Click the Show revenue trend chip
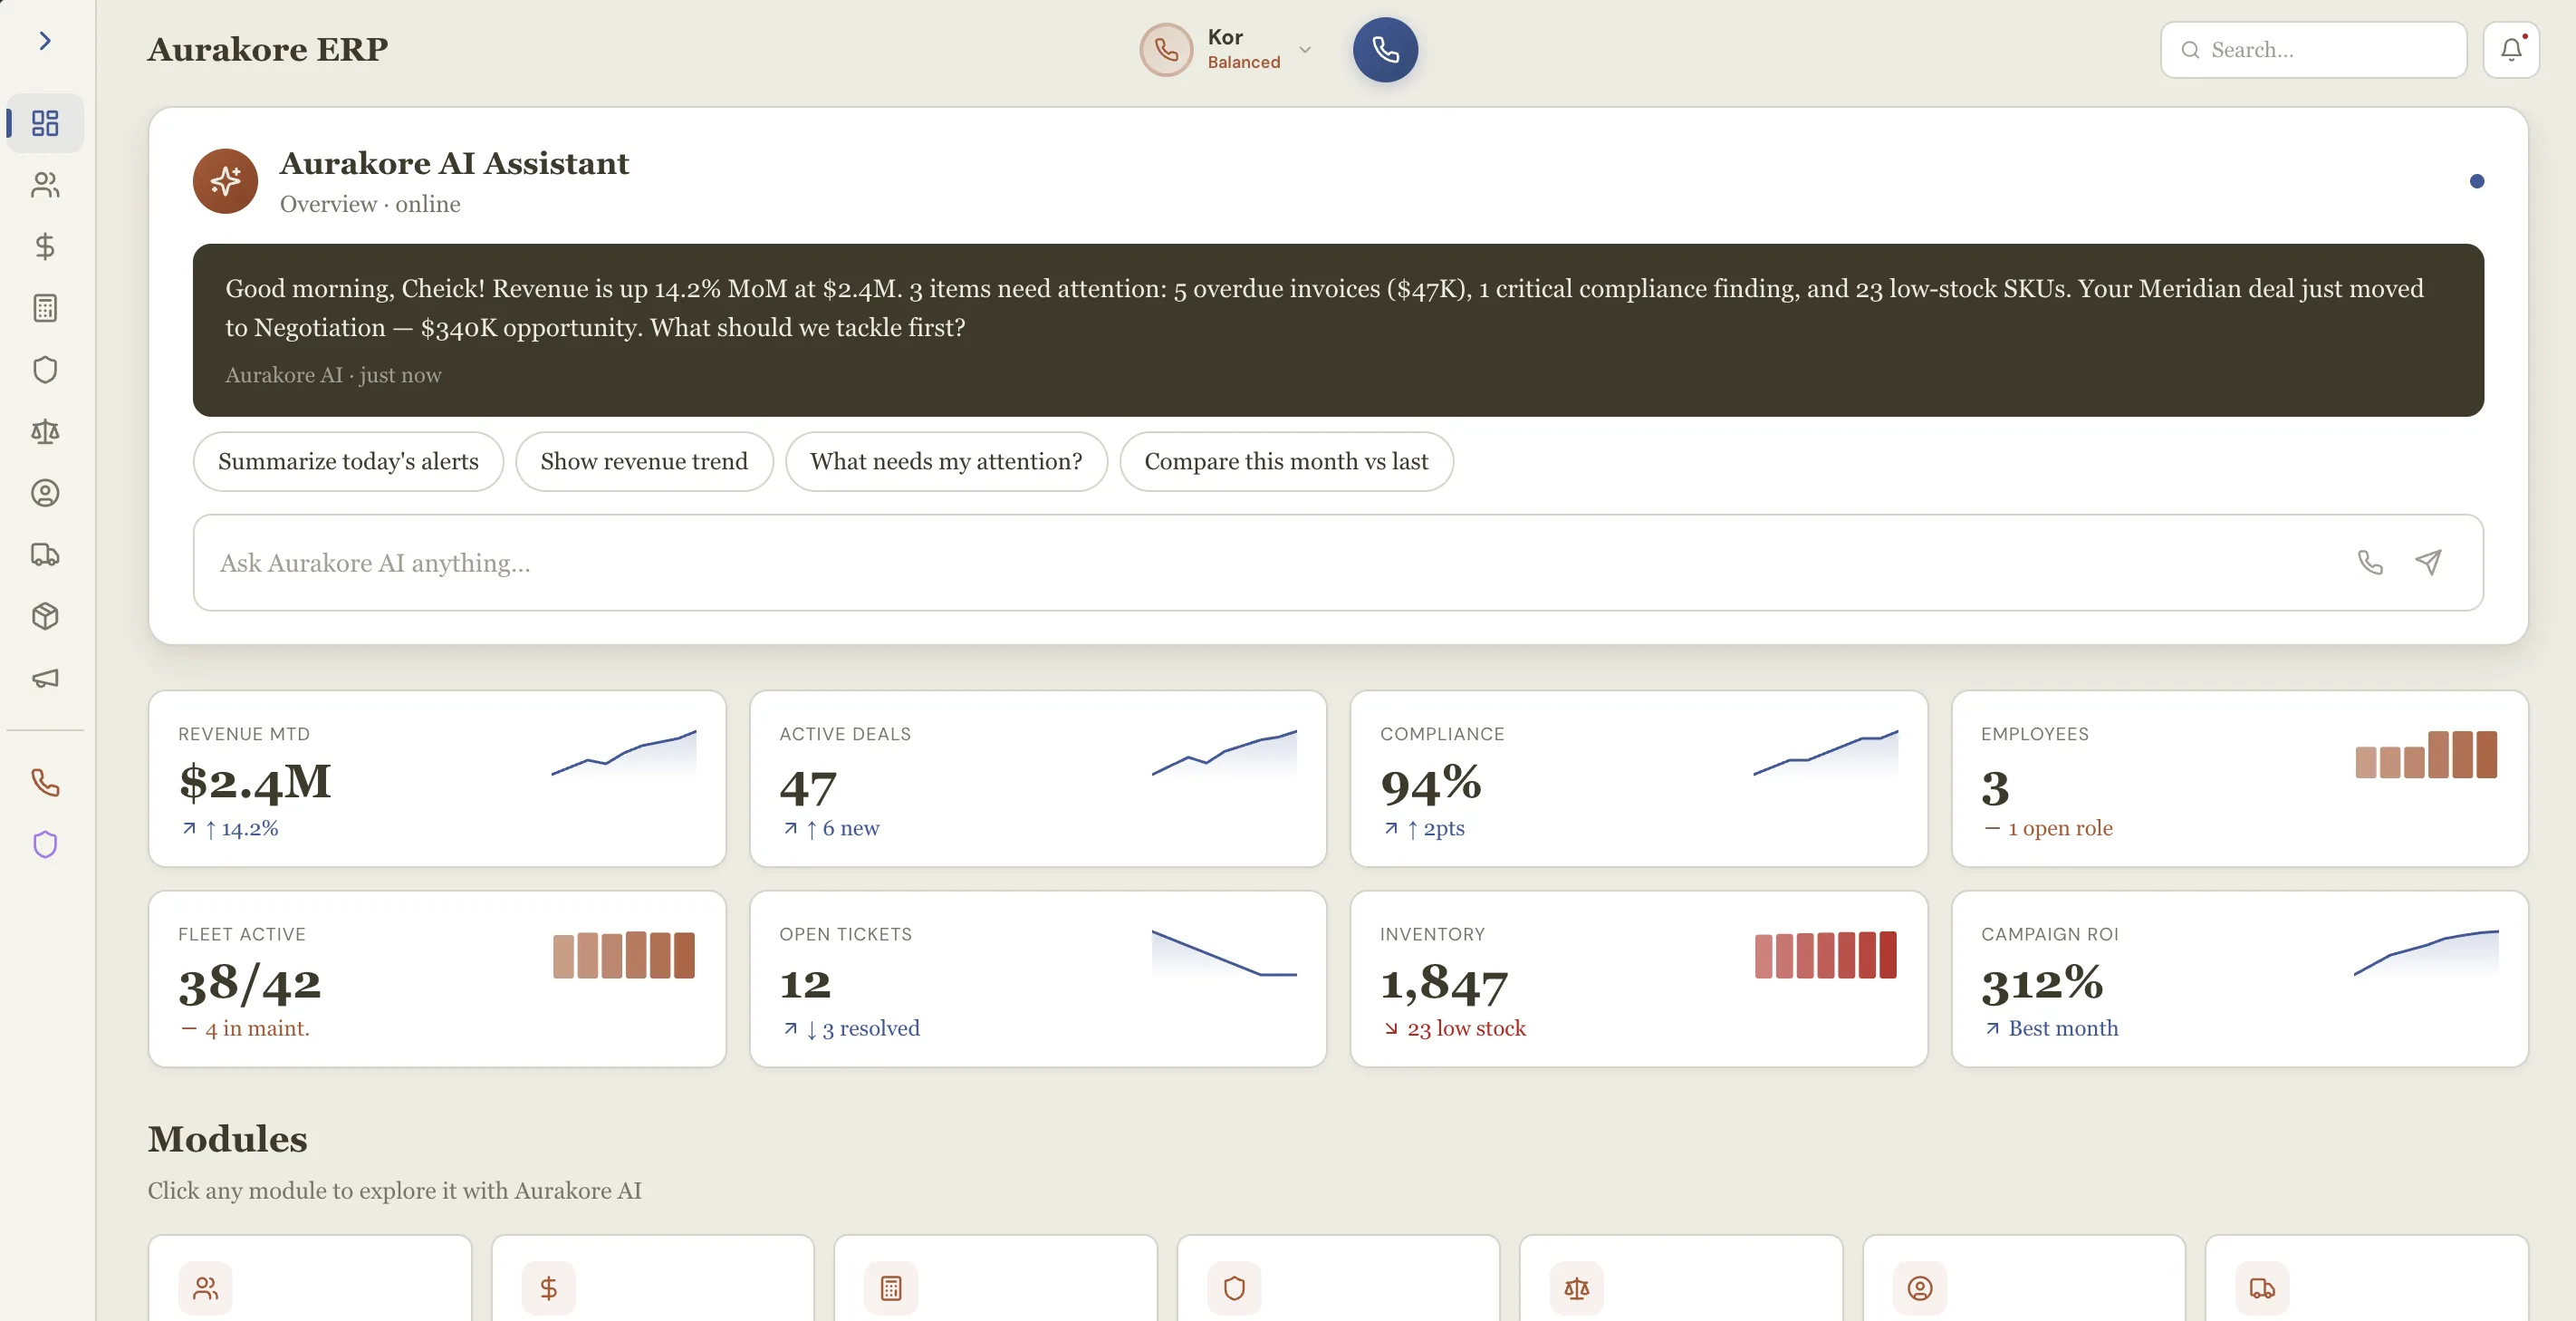Screen dimensions: 2576x1321 click(644, 461)
